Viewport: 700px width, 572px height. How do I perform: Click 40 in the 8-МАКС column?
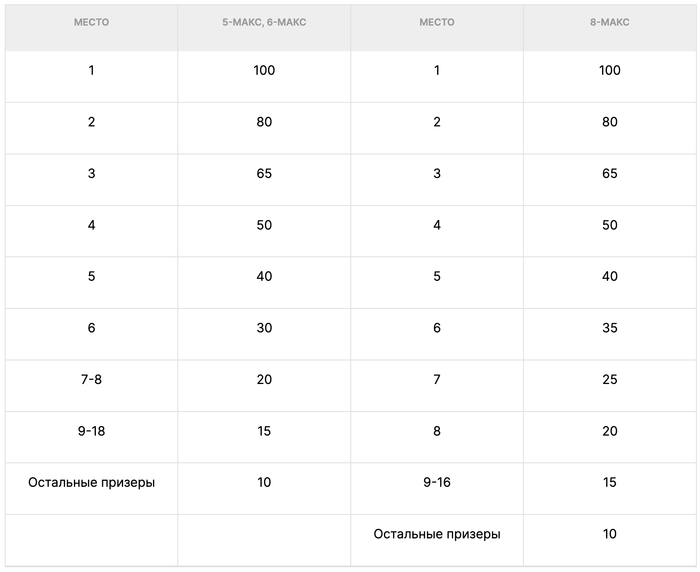point(609,277)
